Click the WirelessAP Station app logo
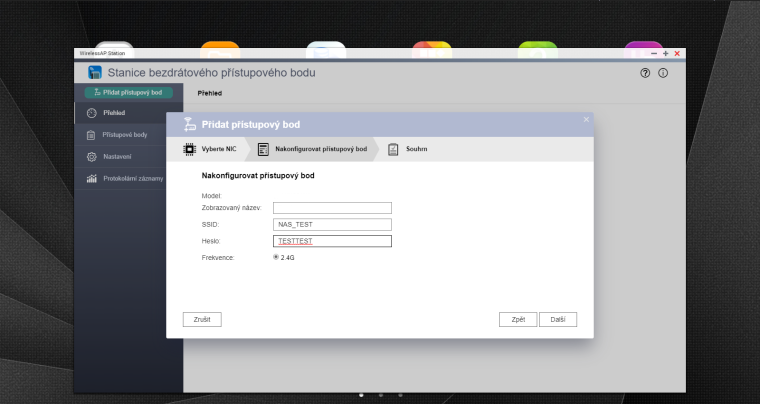This screenshot has height=404, width=760. point(95,73)
